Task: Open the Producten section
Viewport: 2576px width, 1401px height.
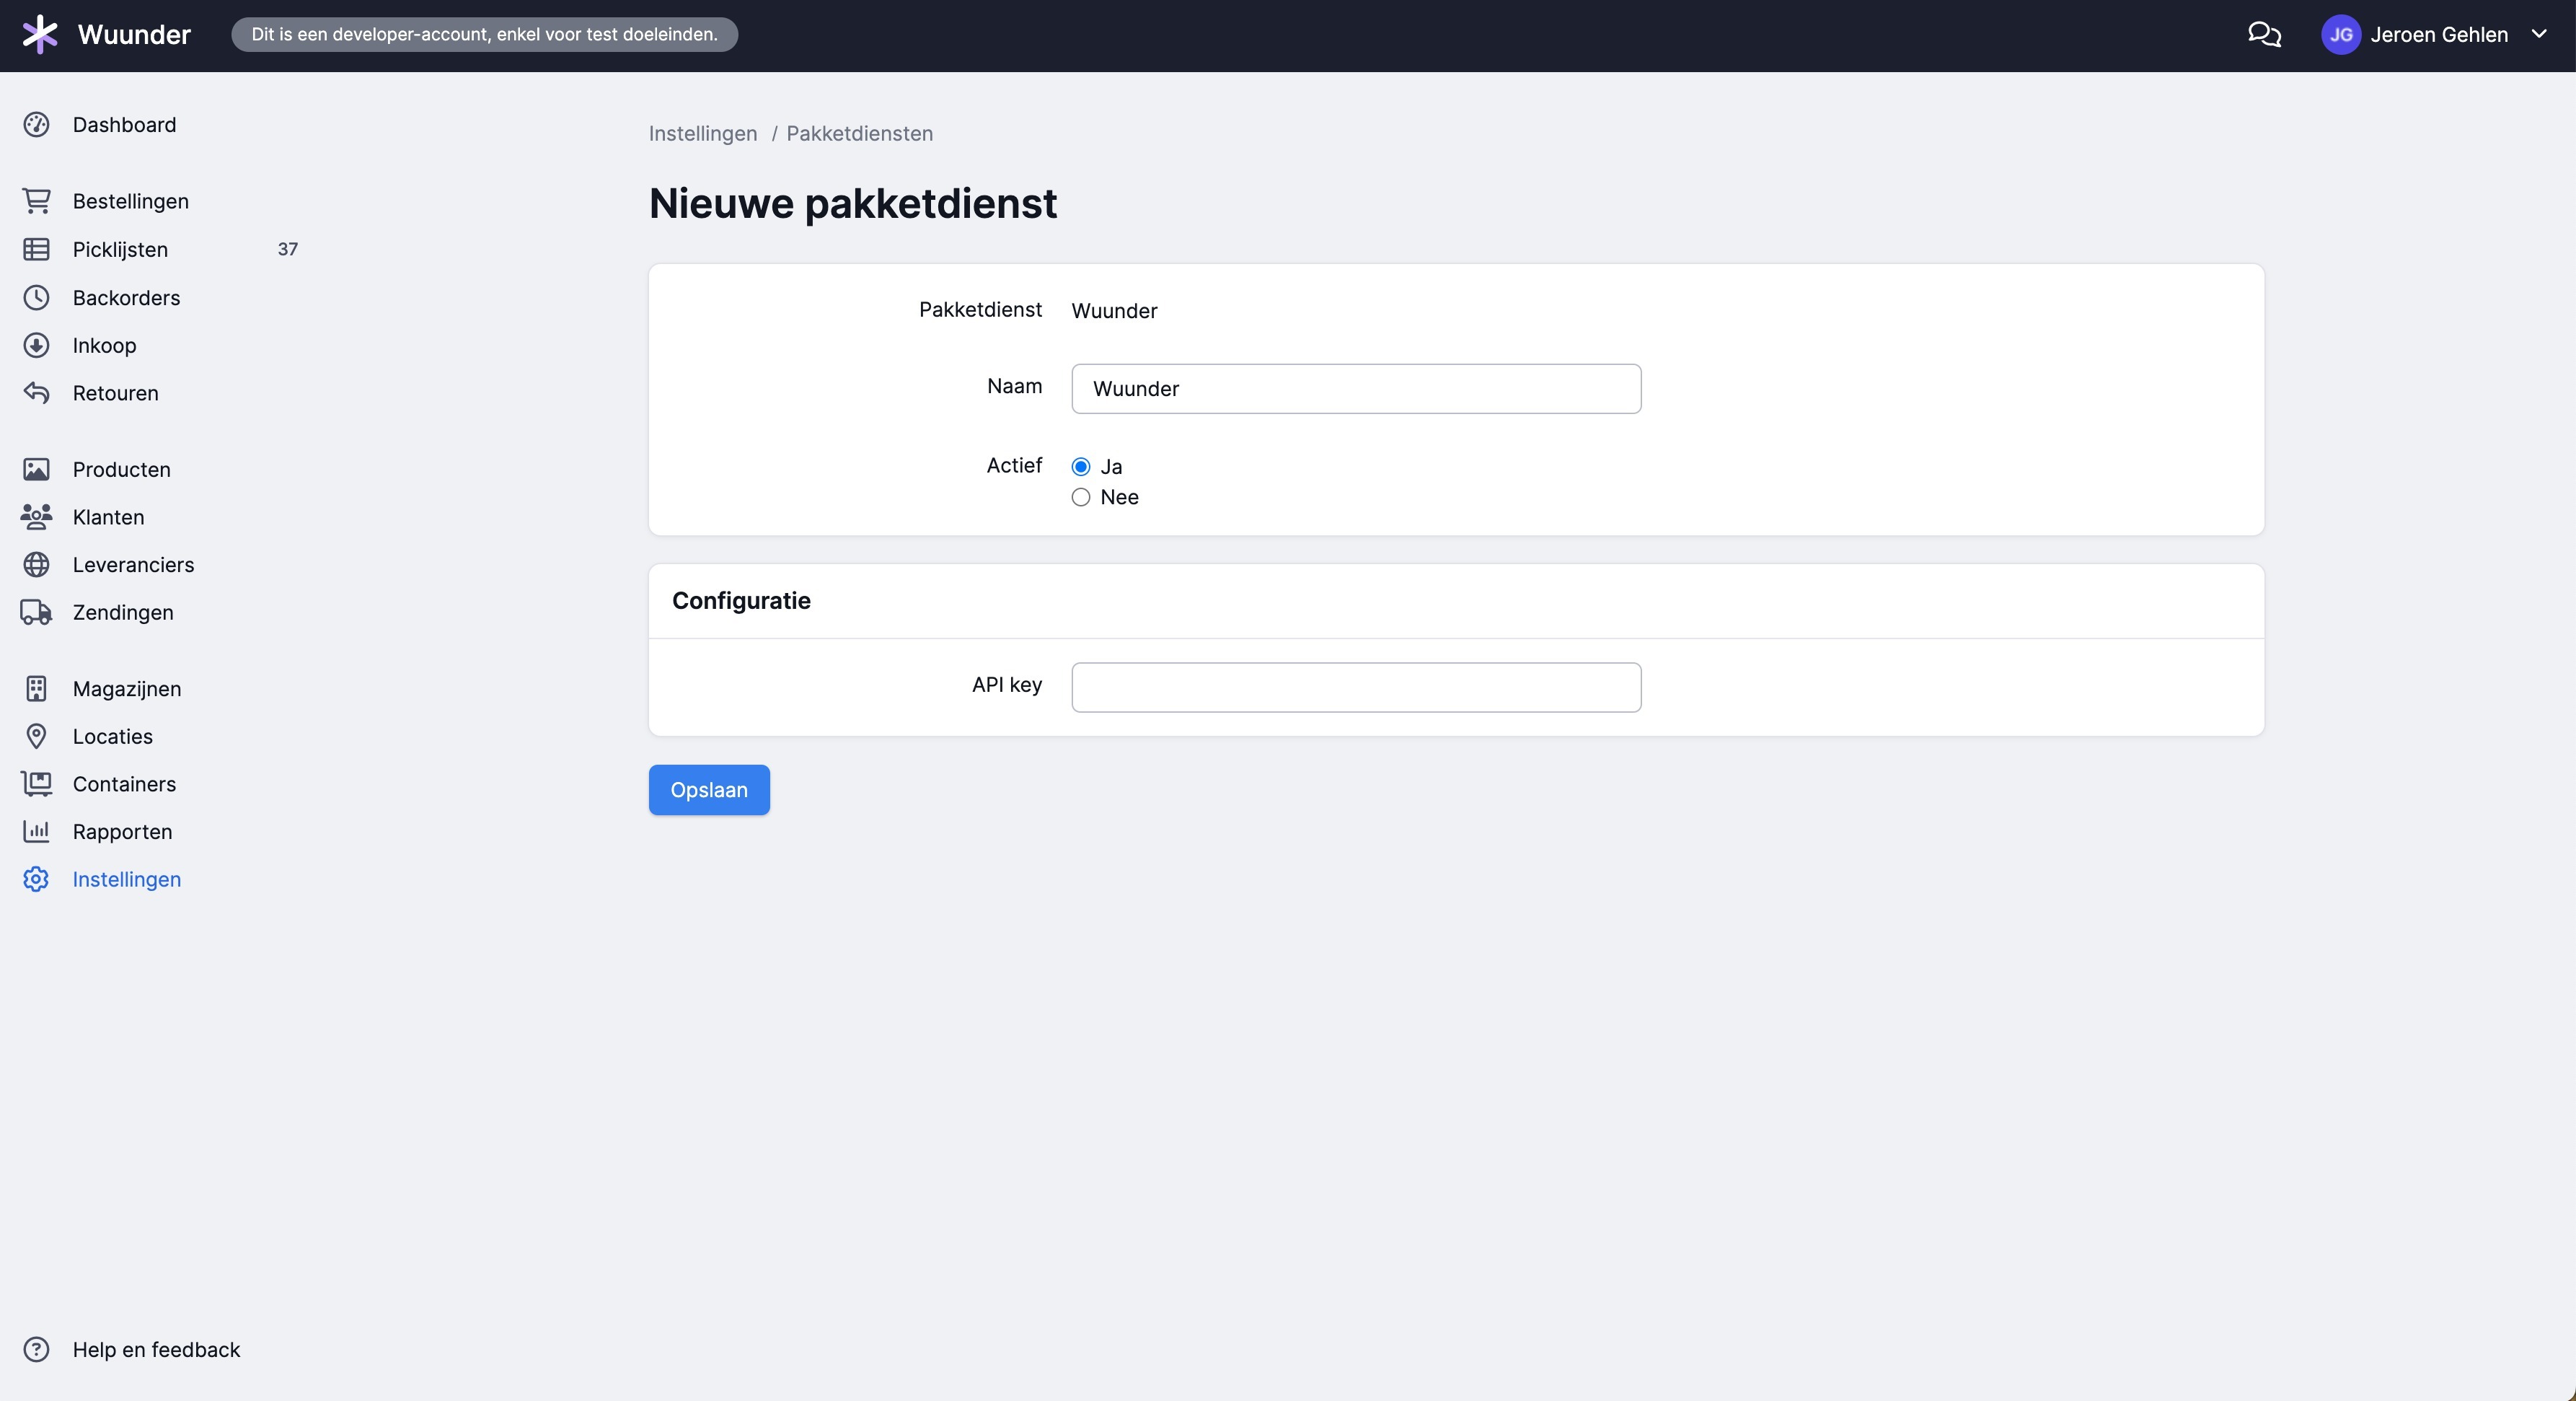Action: click(x=121, y=469)
